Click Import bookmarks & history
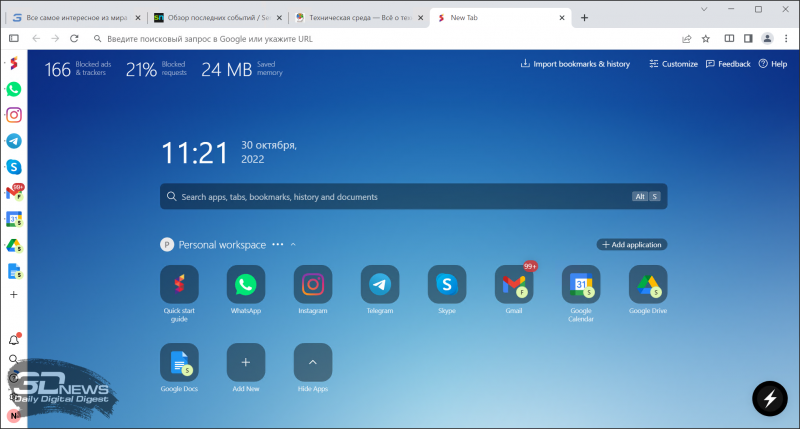The width and height of the screenshot is (800, 429). [x=575, y=64]
